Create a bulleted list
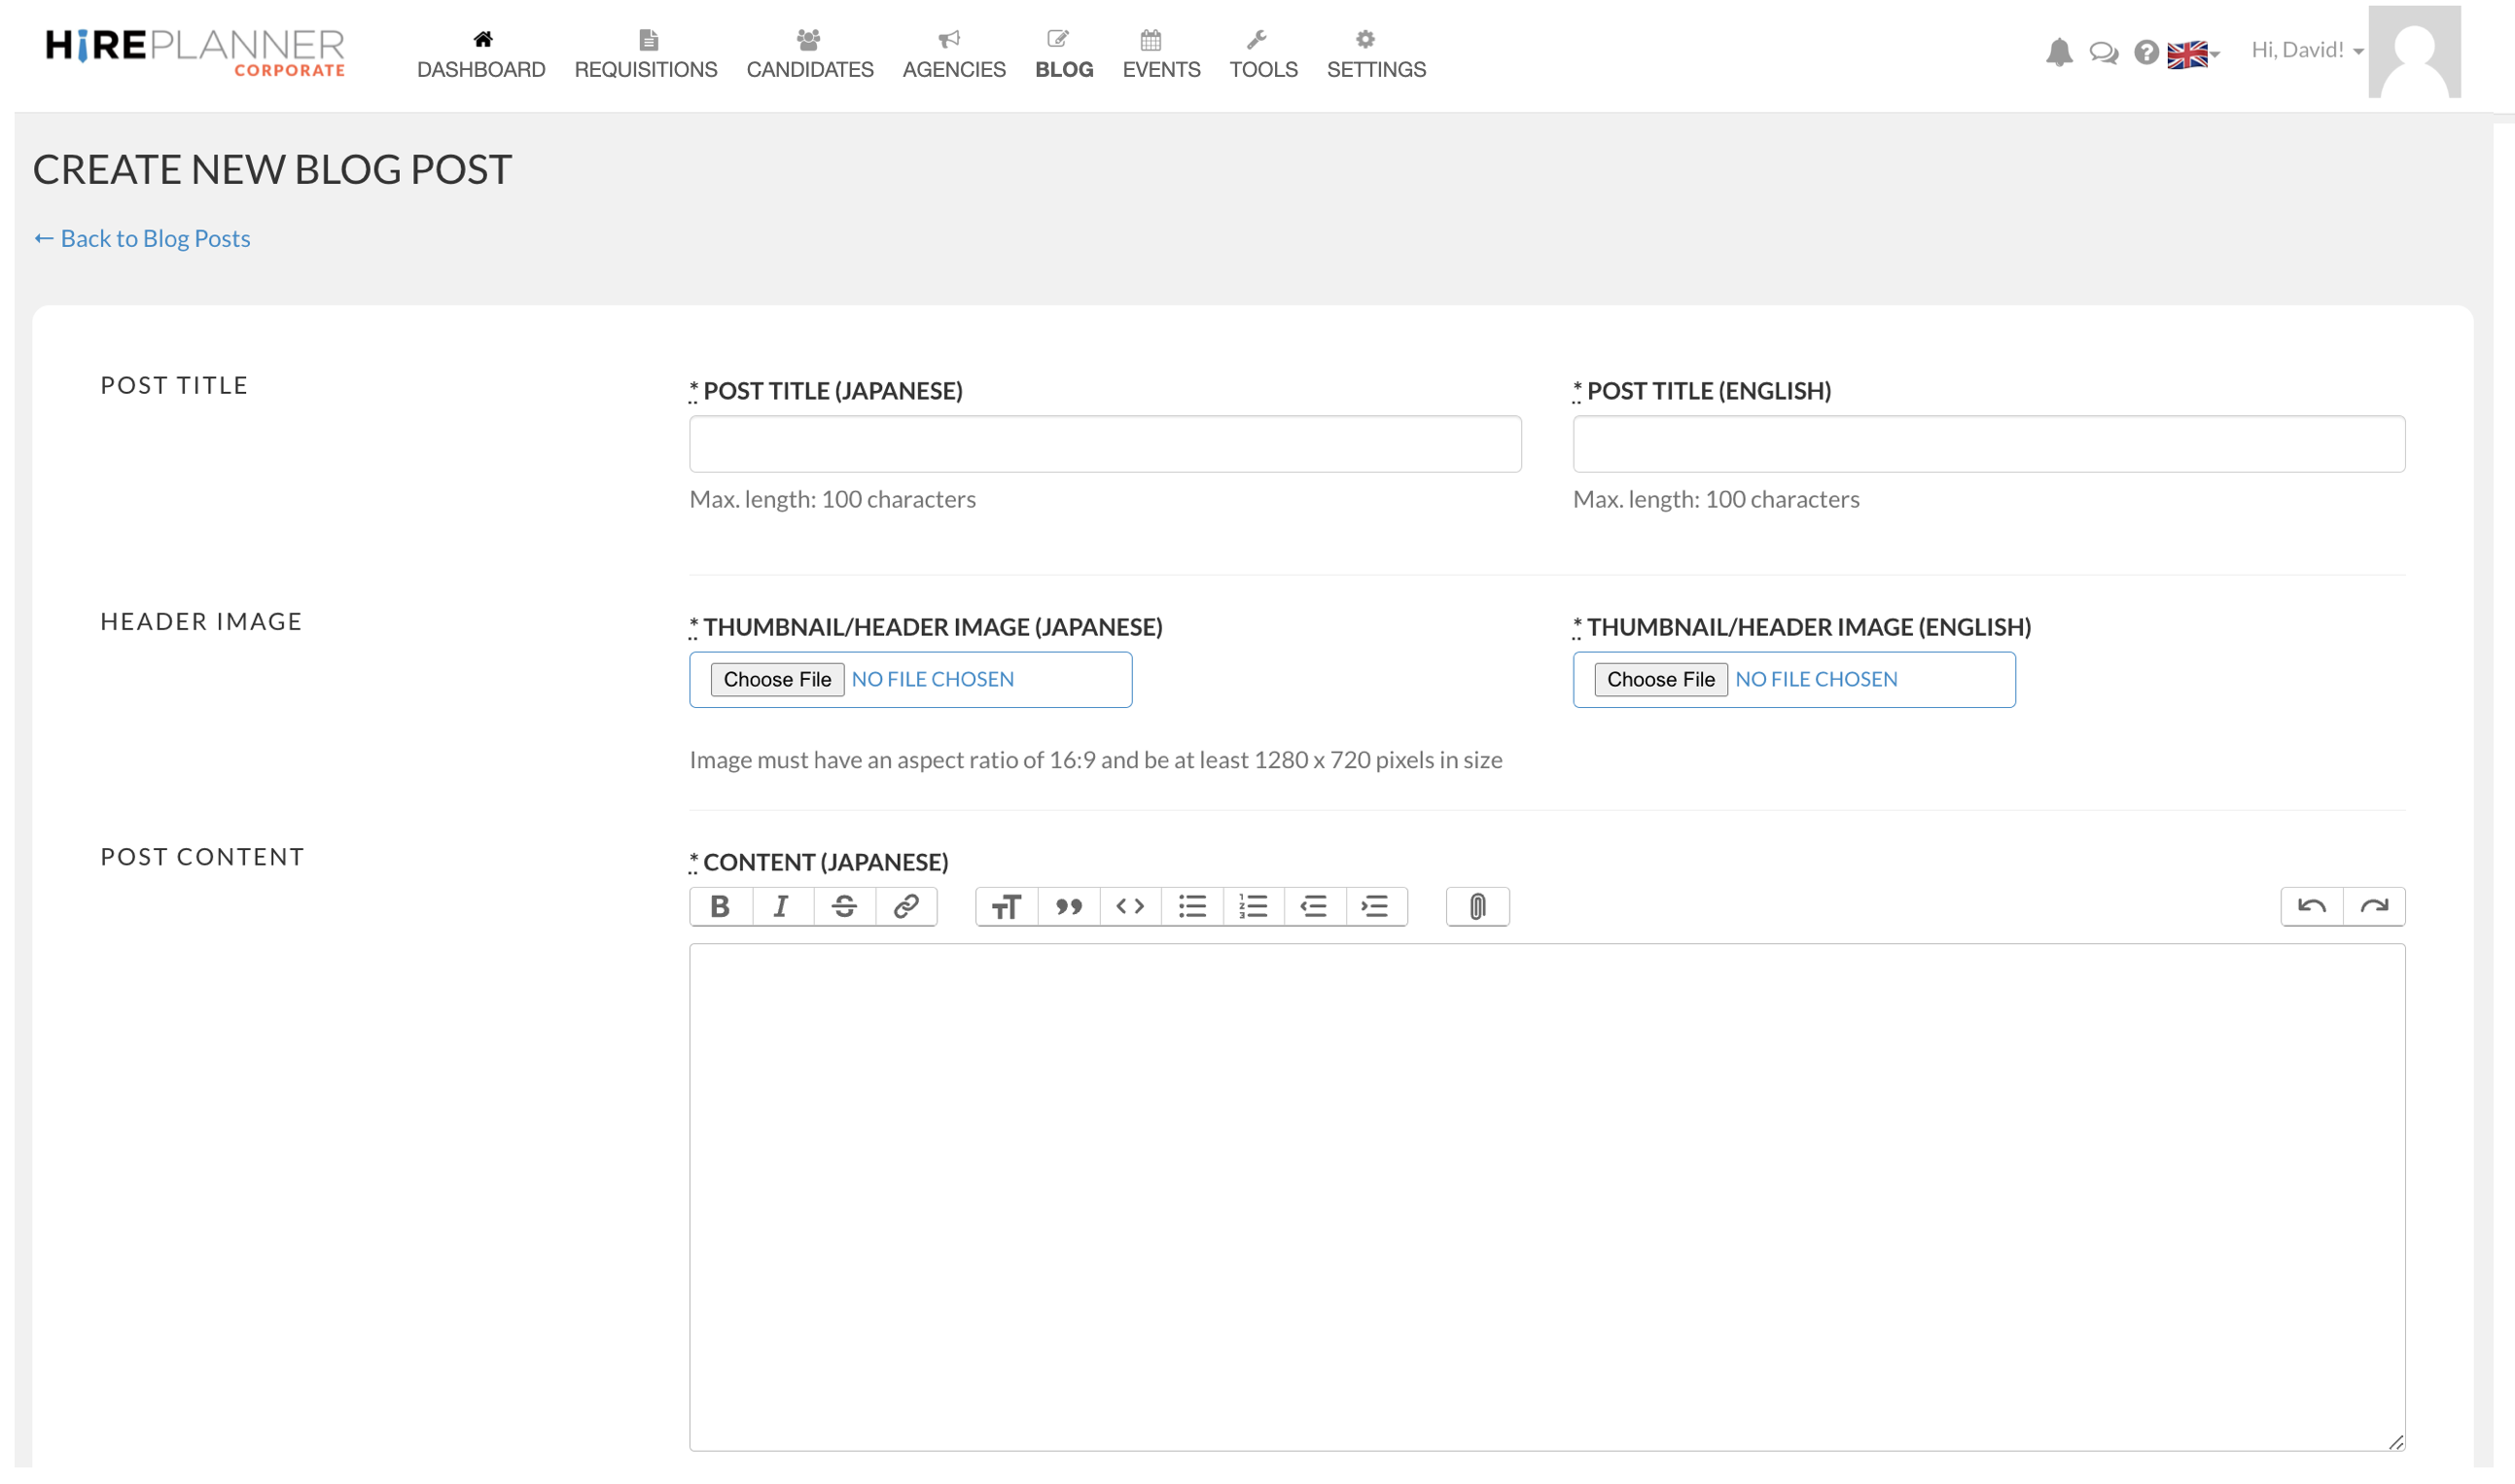The width and height of the screenshot is (2515, 1484). tap(1192, 907)
